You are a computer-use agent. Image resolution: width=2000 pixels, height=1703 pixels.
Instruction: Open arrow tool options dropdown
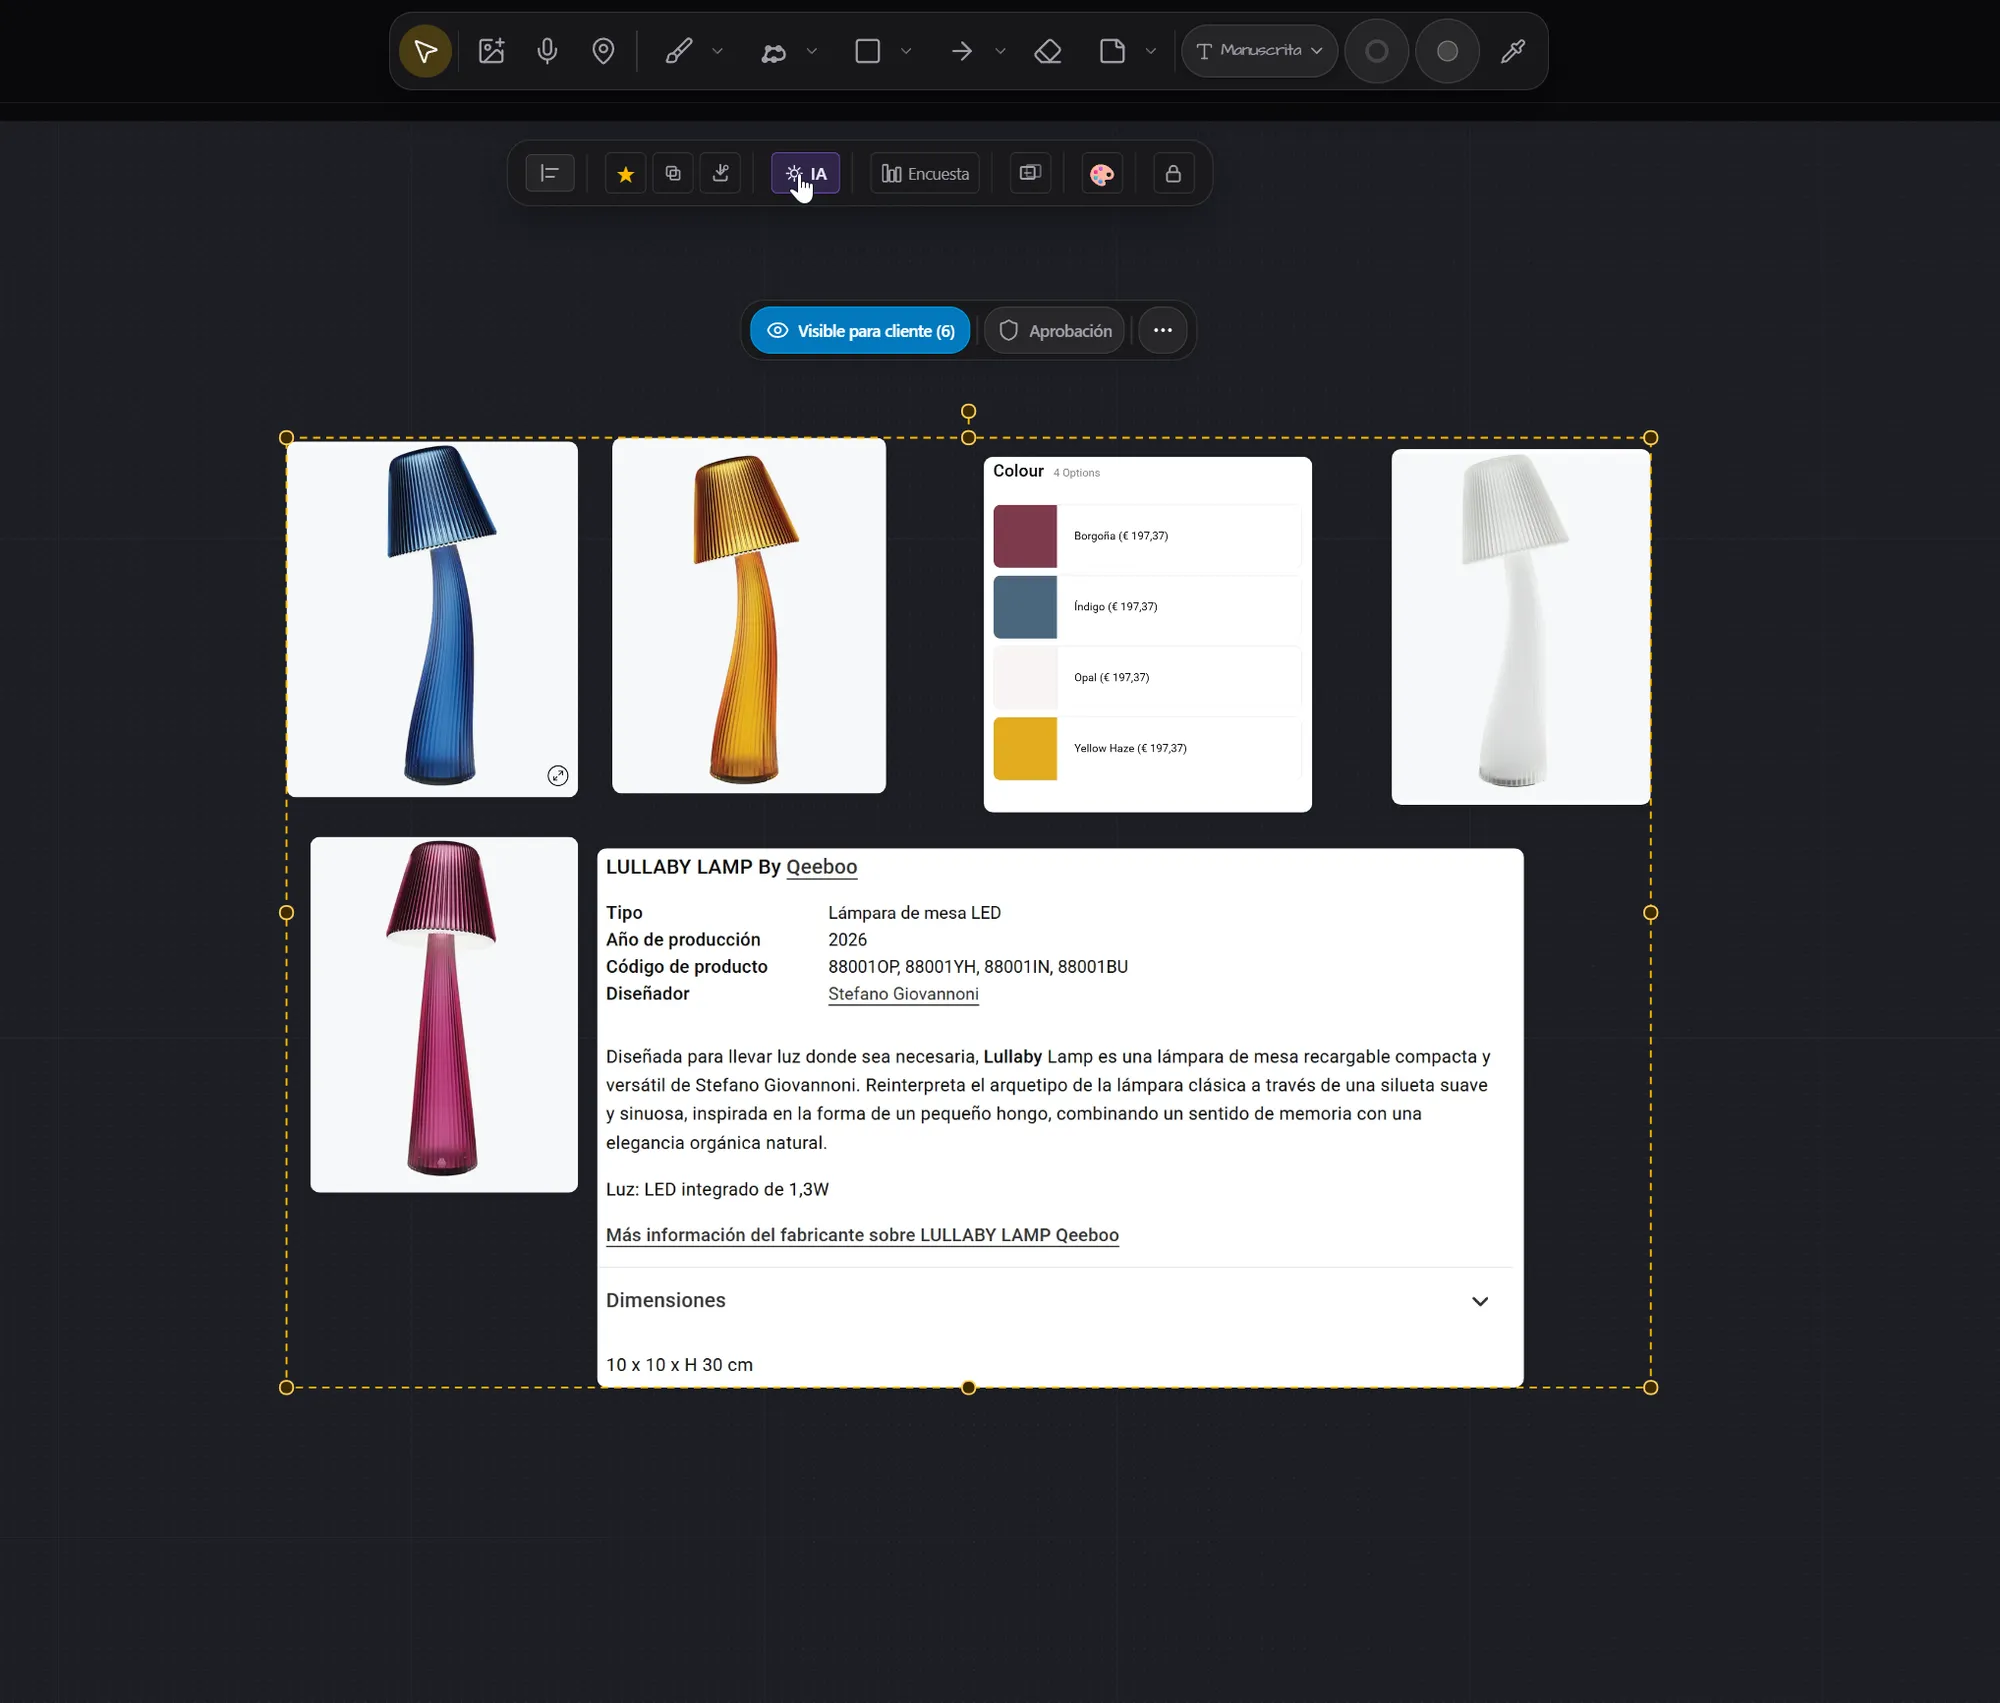pyautogui.click(x=1000, y=51)
